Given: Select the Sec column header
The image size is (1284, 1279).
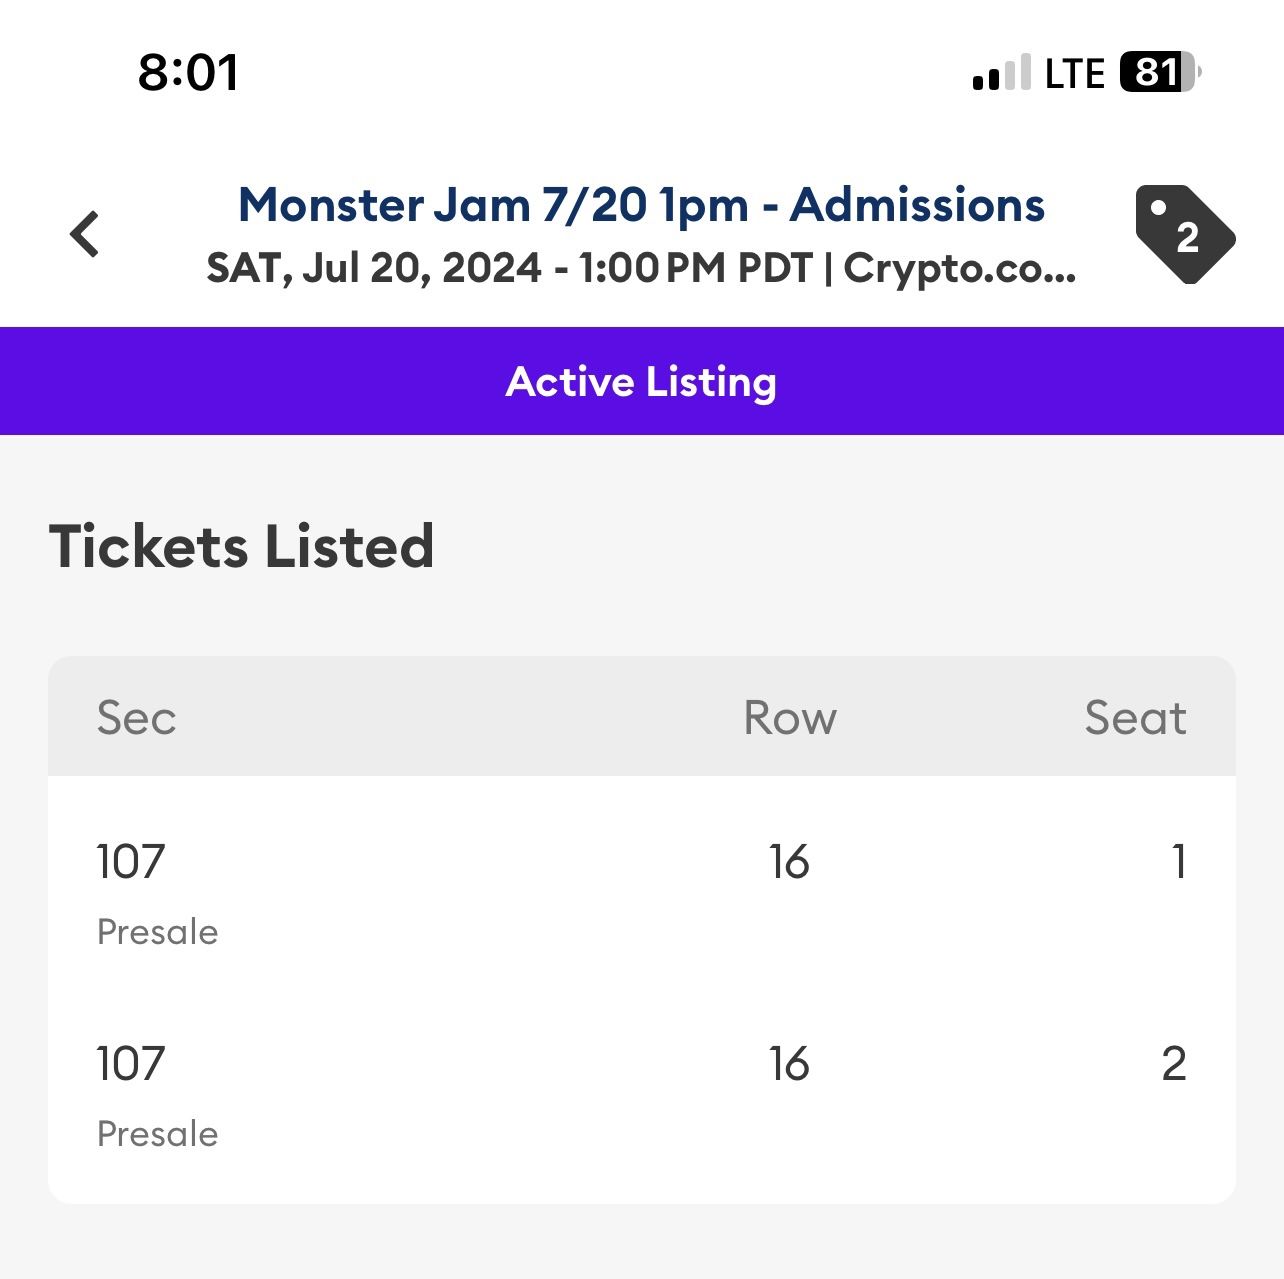Looking at the screenshot, I should point(137,716).
